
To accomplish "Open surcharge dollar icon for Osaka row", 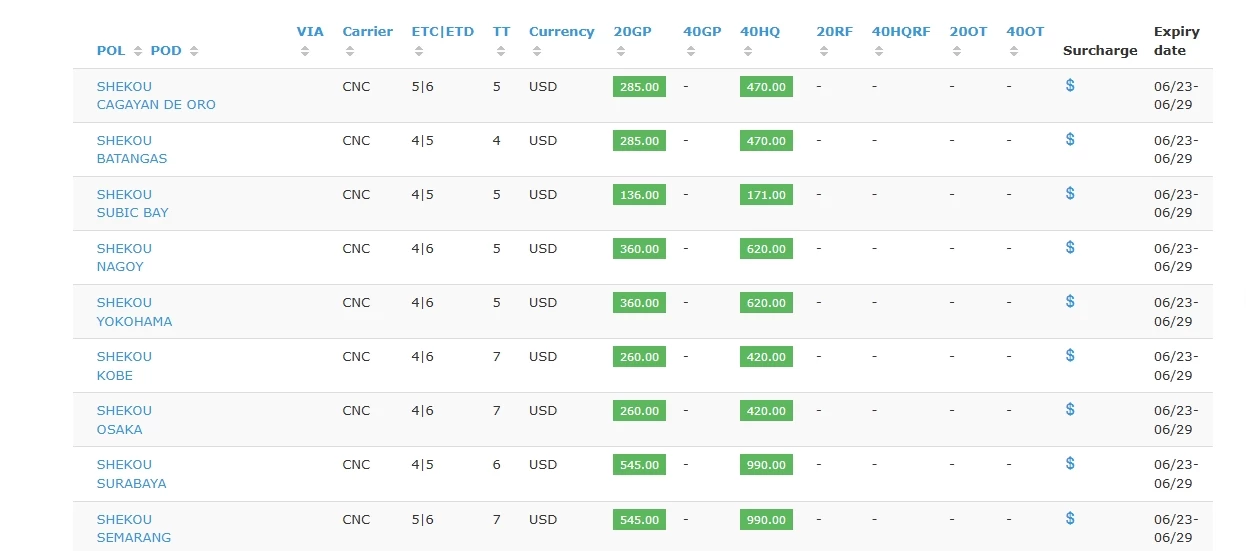I will [1070, 410].
